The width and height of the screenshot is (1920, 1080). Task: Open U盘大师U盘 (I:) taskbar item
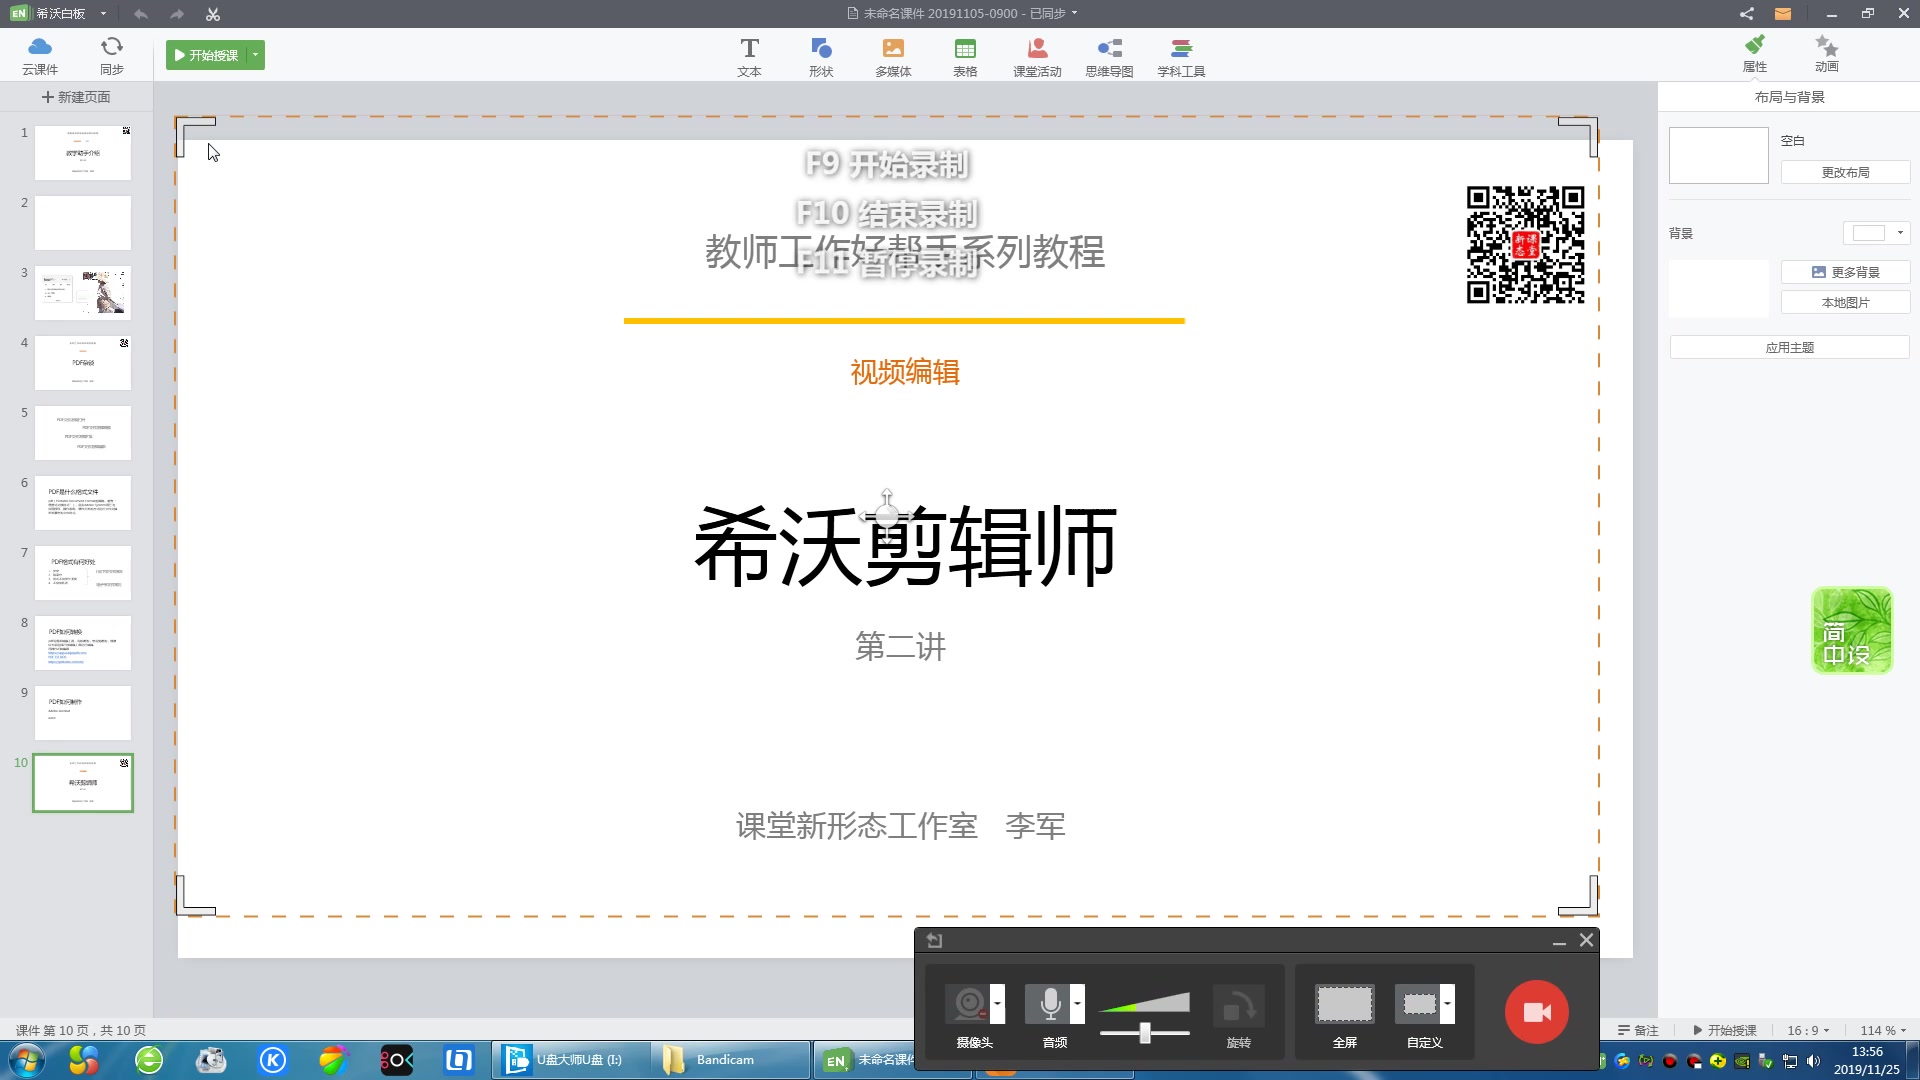pyautogui.click(x=570, y=1060)
